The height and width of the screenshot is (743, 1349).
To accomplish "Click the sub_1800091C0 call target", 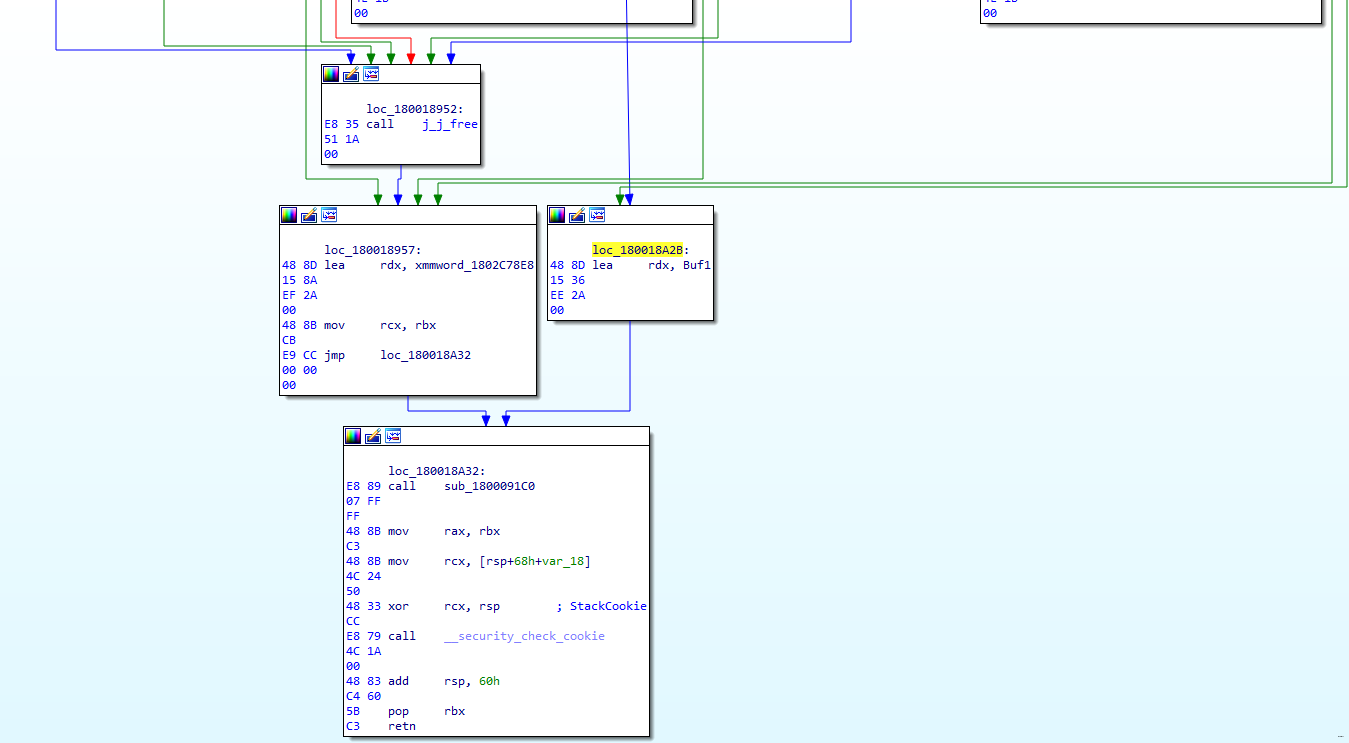I will click(x=493, y=486).
